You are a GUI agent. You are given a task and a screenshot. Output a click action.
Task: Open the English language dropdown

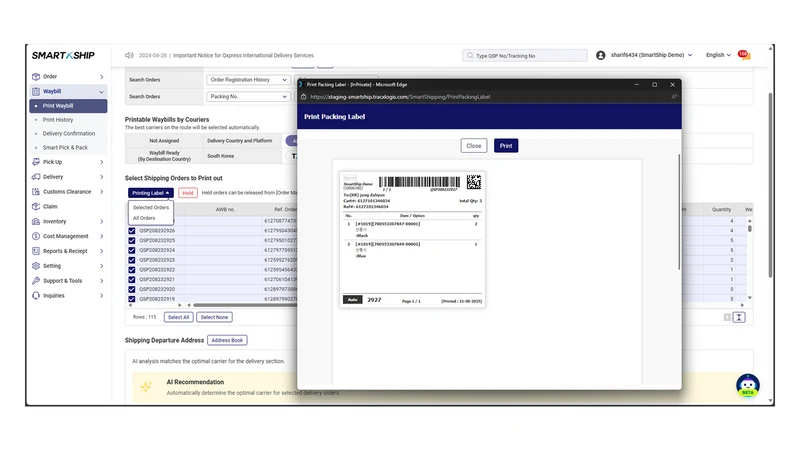(718, 55)
